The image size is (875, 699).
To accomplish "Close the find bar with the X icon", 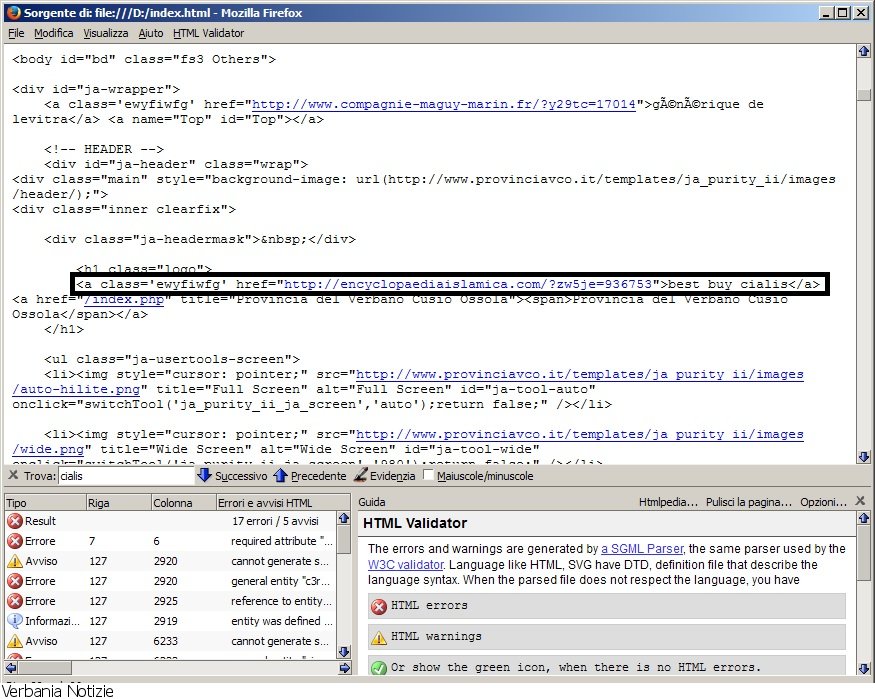I will click(13, 476).
